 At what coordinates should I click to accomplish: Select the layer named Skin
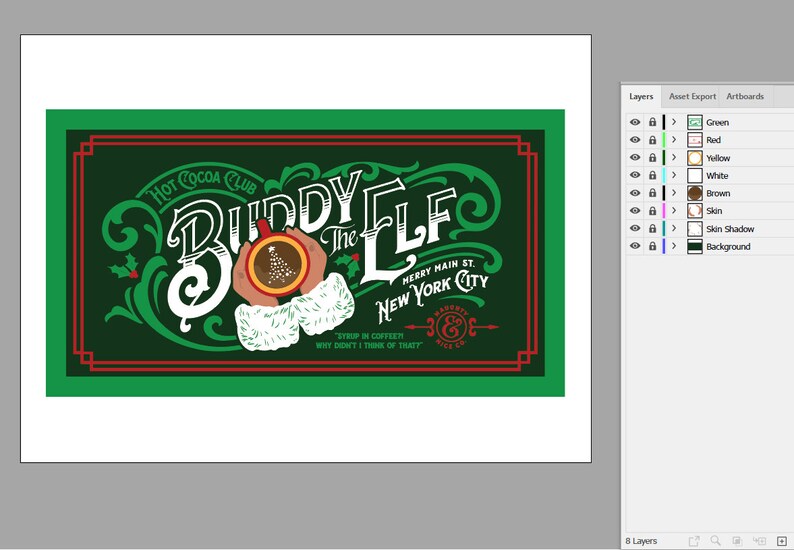[714, 211]
